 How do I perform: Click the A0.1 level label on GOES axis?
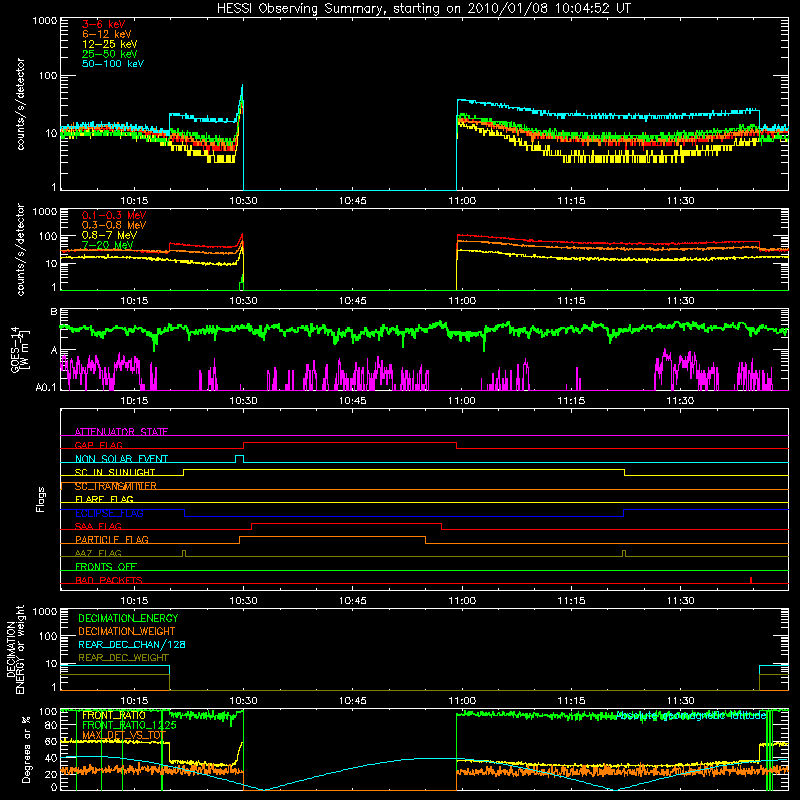point(46,388)
